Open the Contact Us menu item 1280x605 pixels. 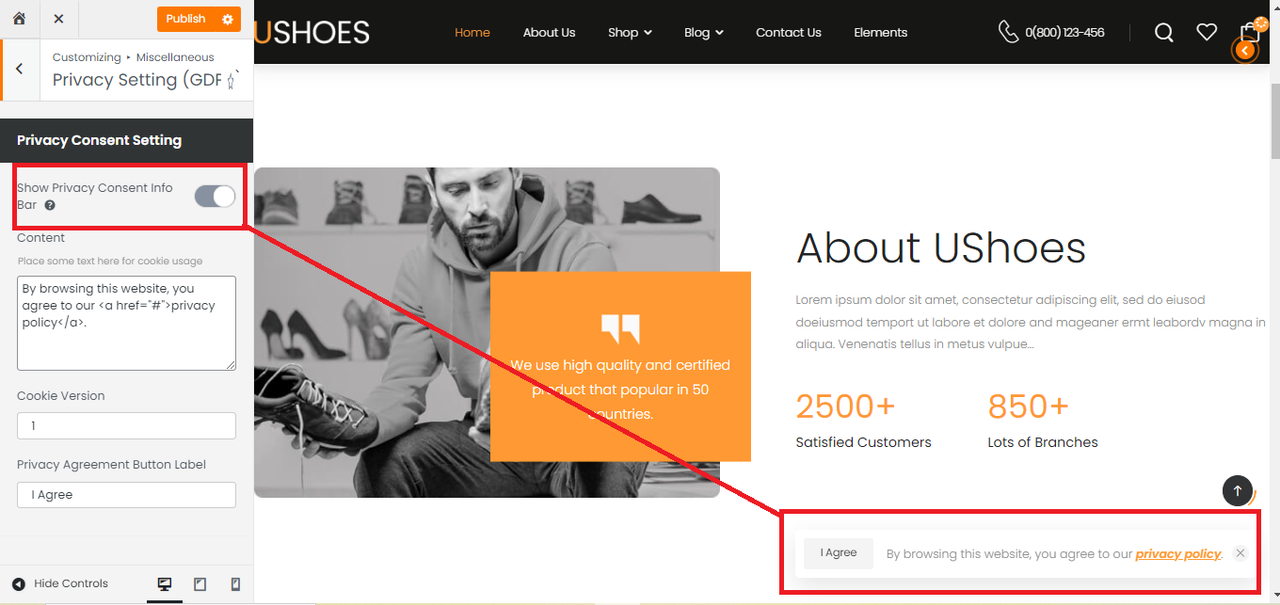pyautogui.click(x=788, y=32)
